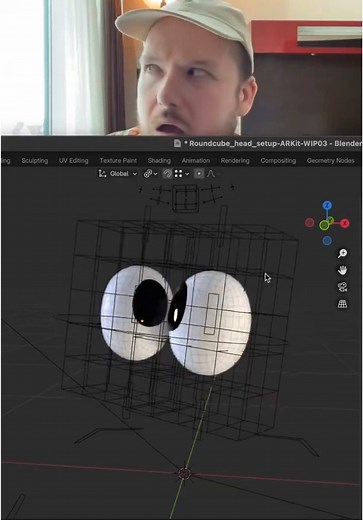This screenshot has width=363, height=520.
Task: Open the proportional editing falloff curve
Action: (x=210, y=174)
